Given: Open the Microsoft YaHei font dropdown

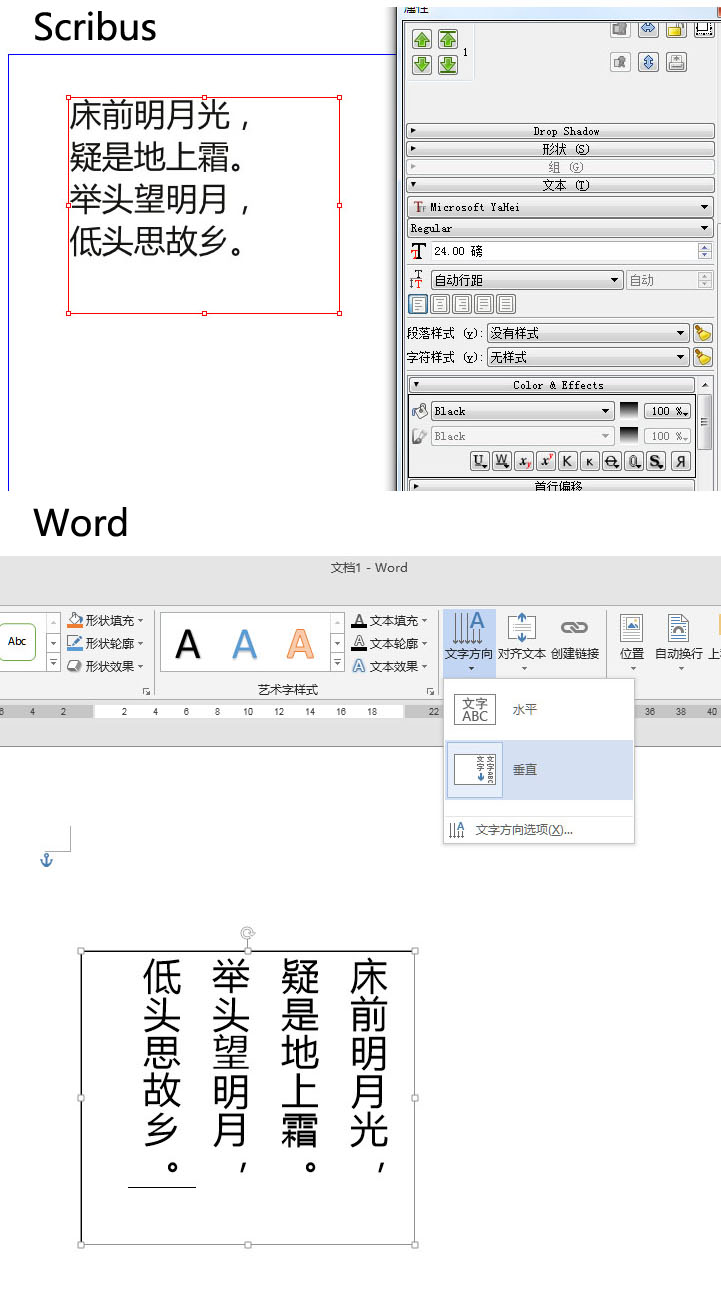Looking at the screenshot, I should [560, 207].
